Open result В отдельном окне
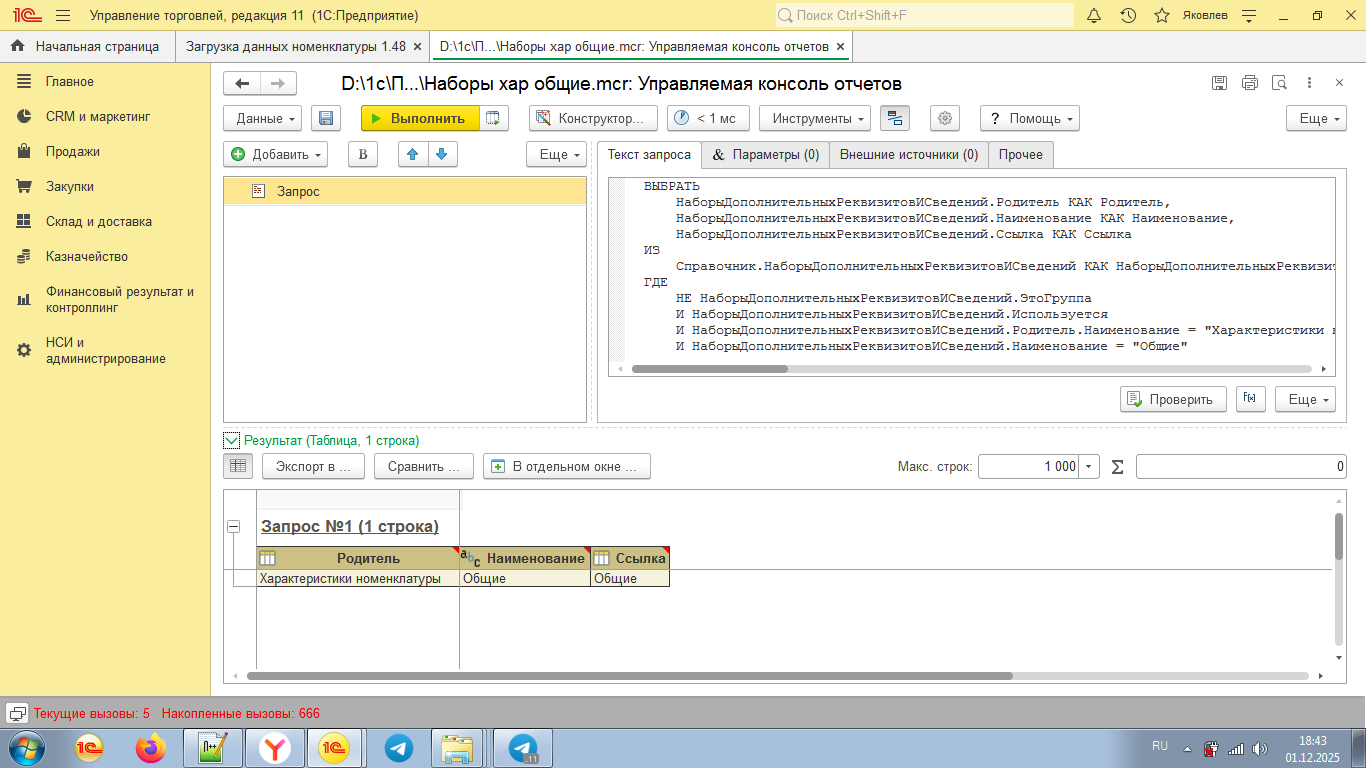Viewport: 1366px width, 768px height. tap(567, 466)
